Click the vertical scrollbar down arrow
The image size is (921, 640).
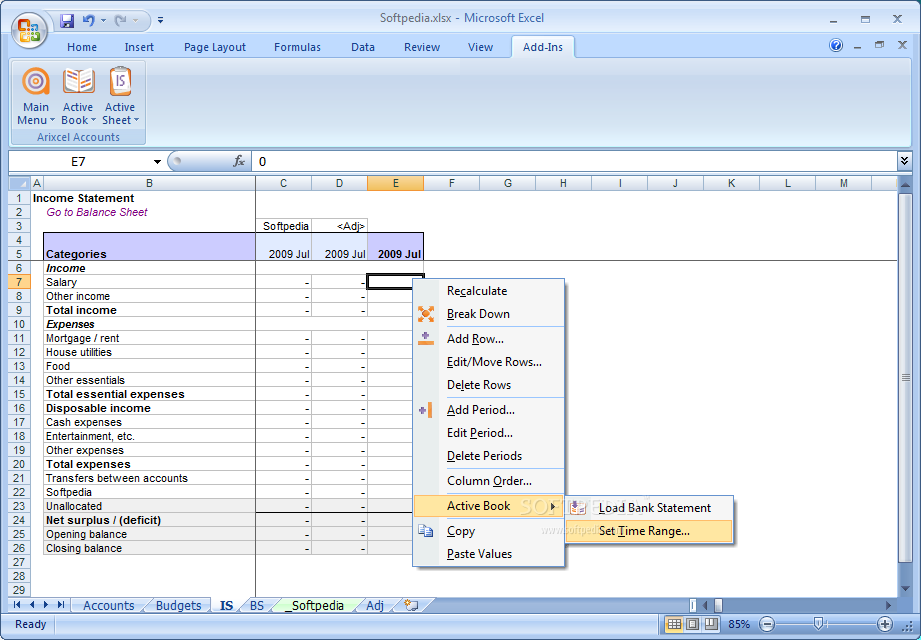pos(905,588)
